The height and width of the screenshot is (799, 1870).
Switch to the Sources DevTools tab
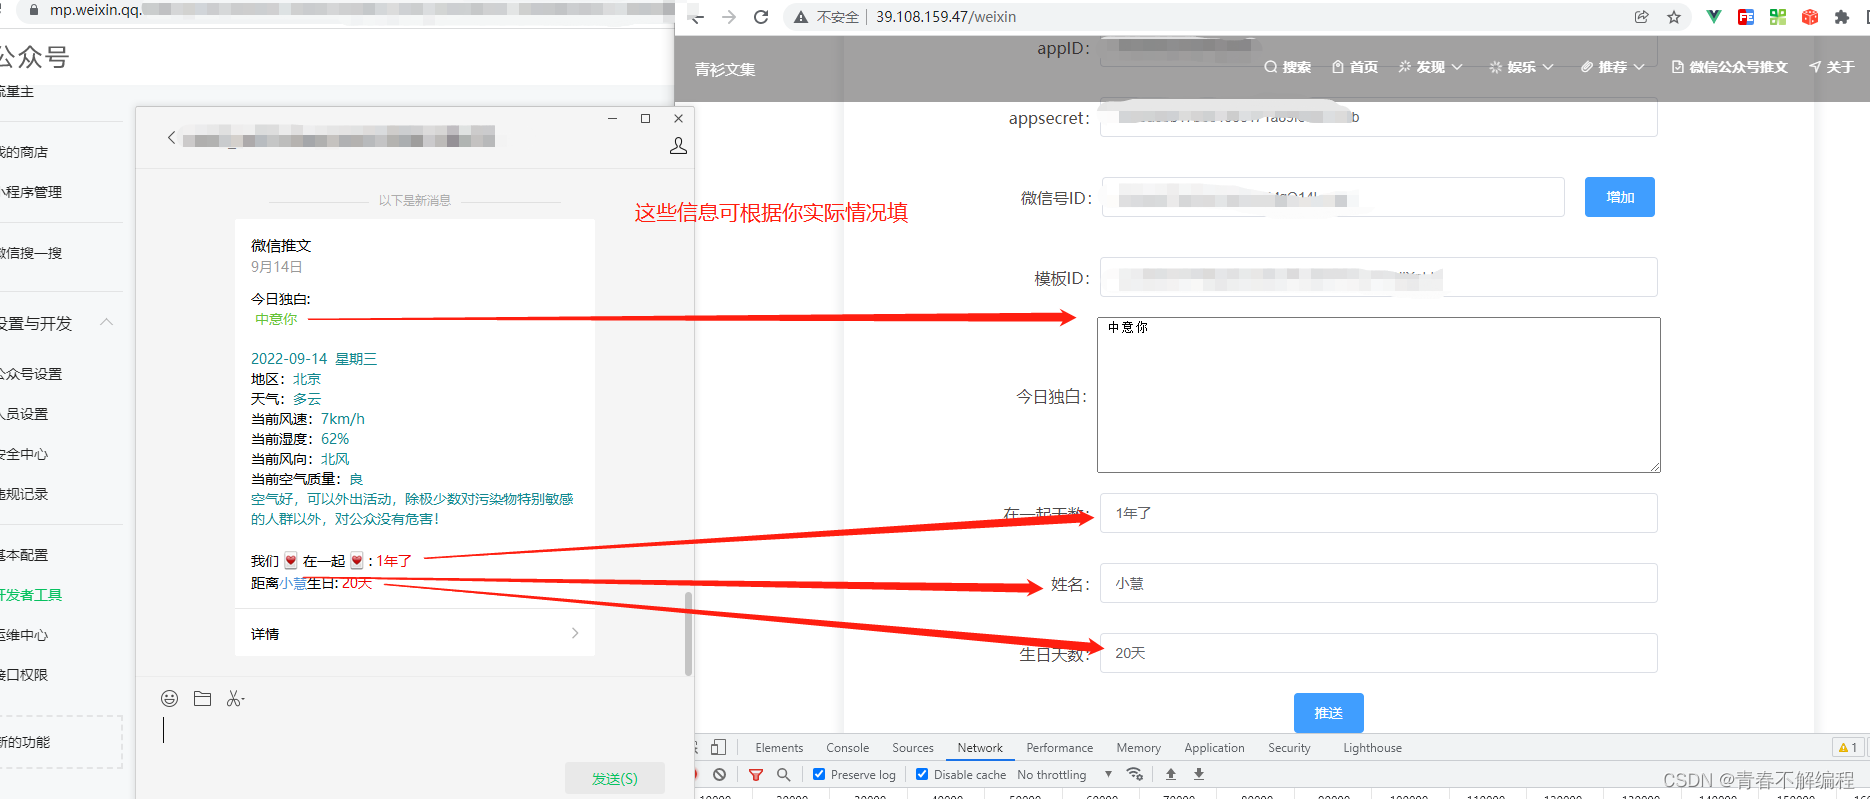912,747
